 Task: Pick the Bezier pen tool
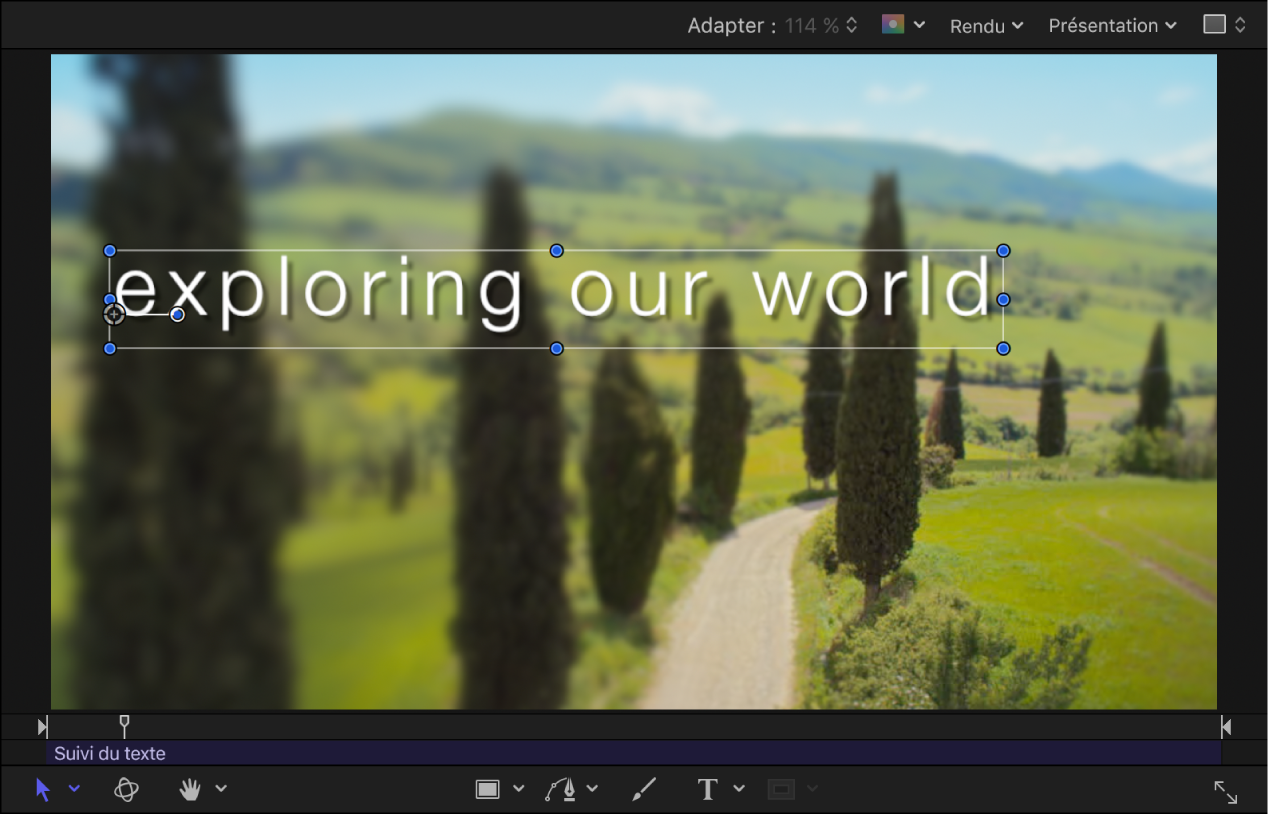[562, 789]
